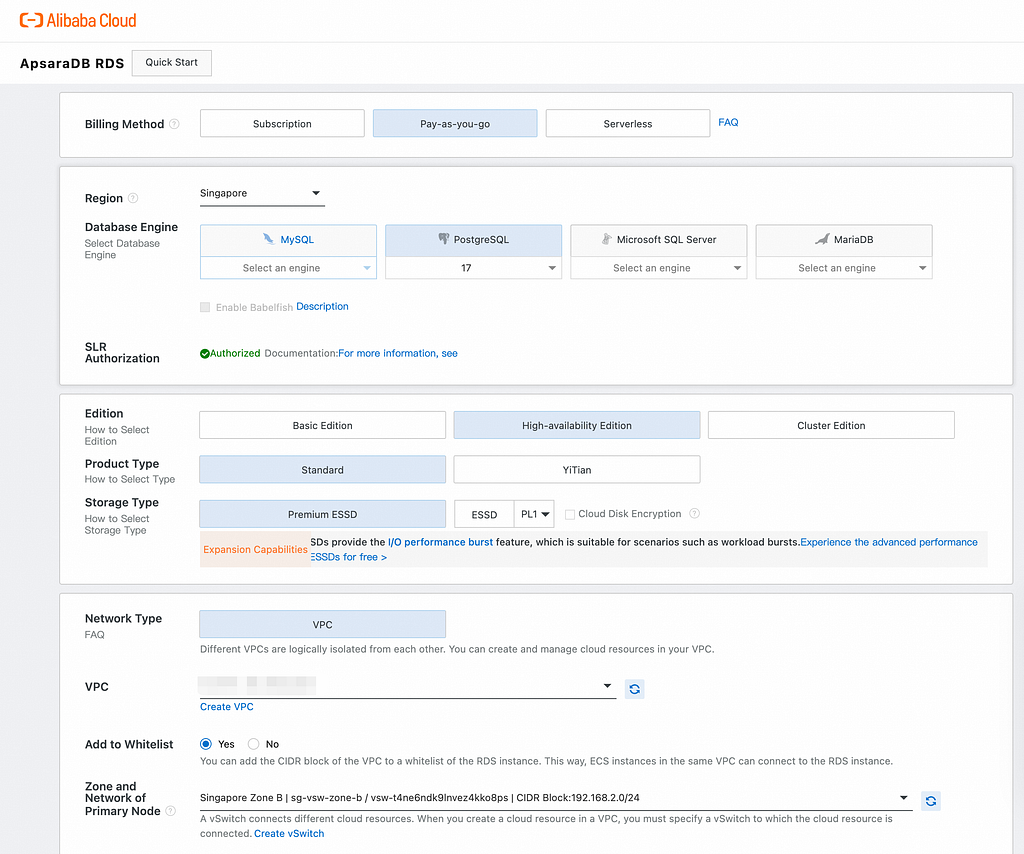Select PostgreSQL database engine
Image resolution: width=1024 pixels, height=854 pixels.
click(x=473, y=240)
